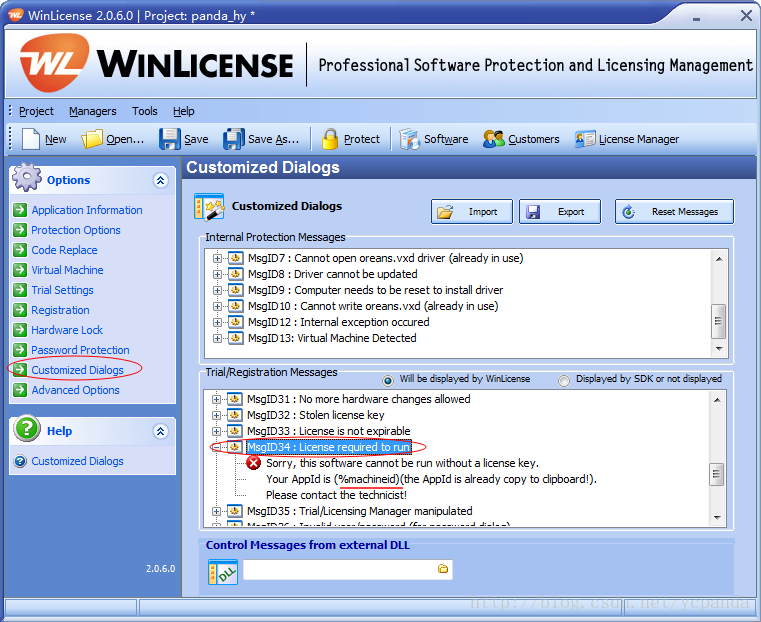Click the DLL icon under Control Messages

[223, 572]
